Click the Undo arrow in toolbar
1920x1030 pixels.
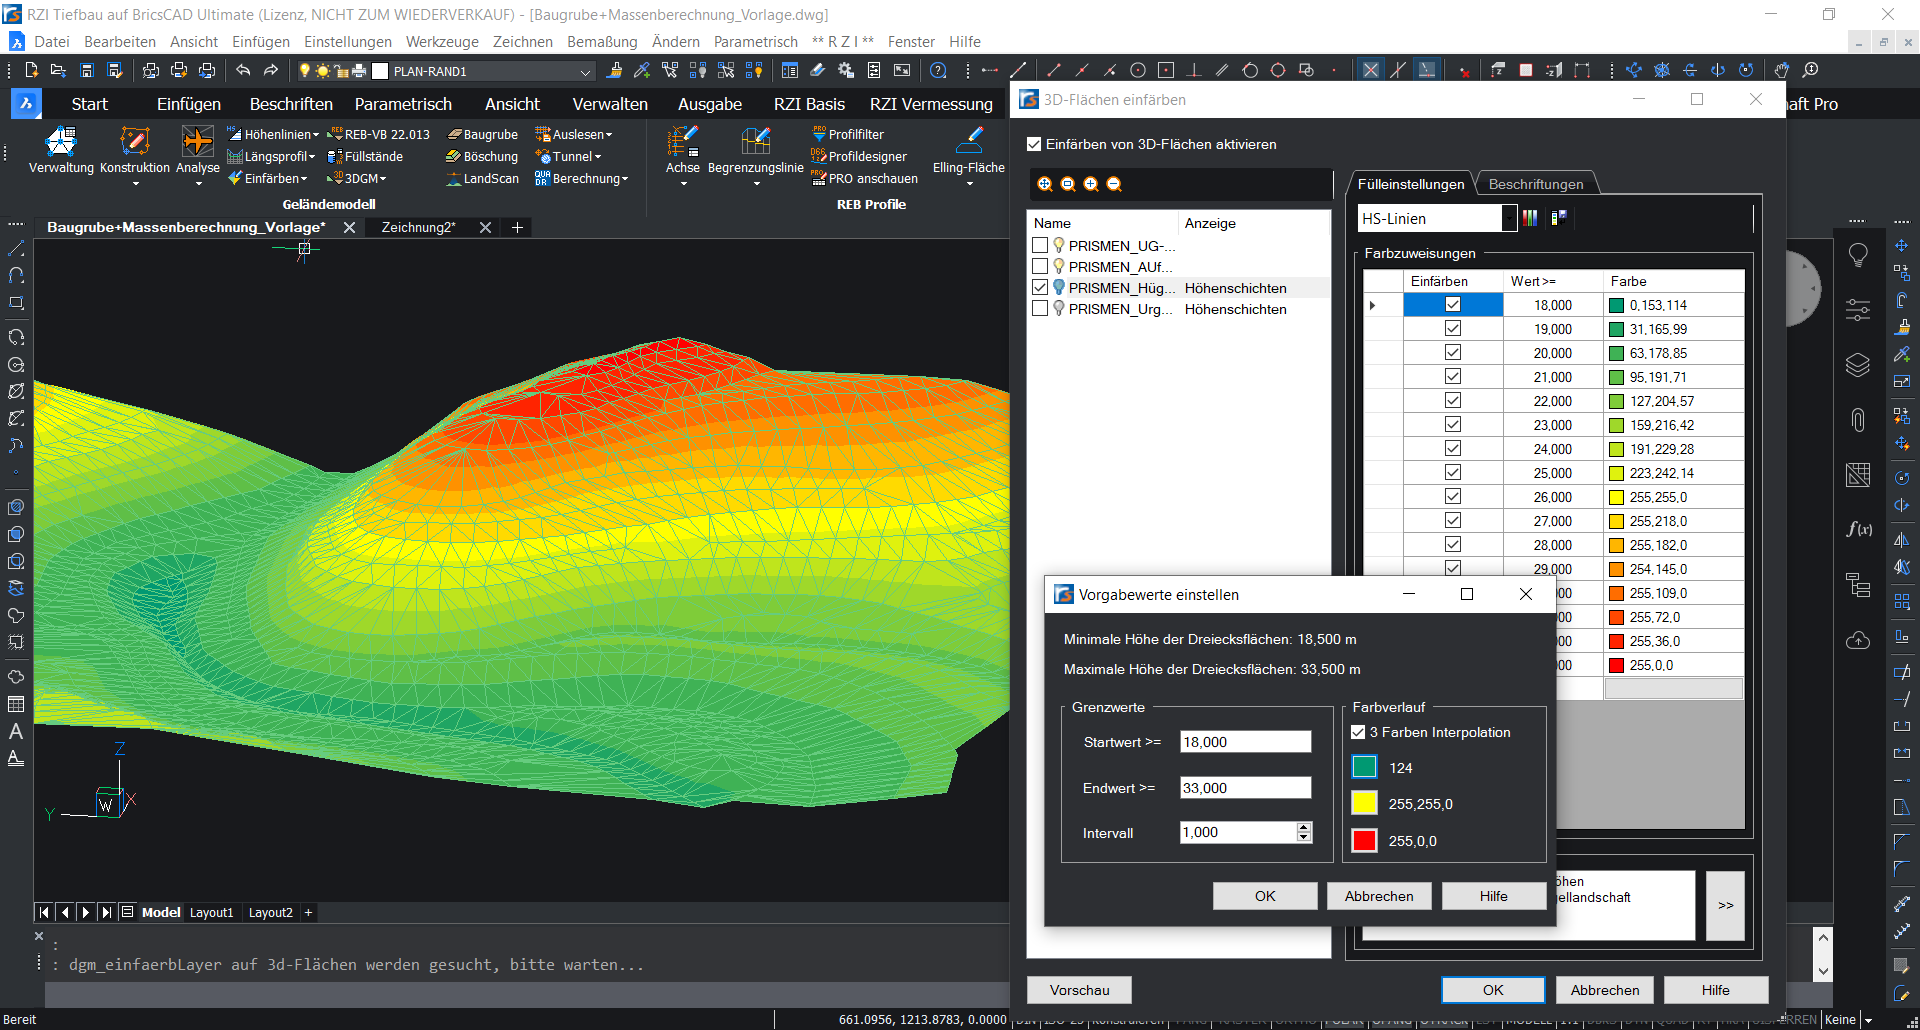(x=243, y=70)
